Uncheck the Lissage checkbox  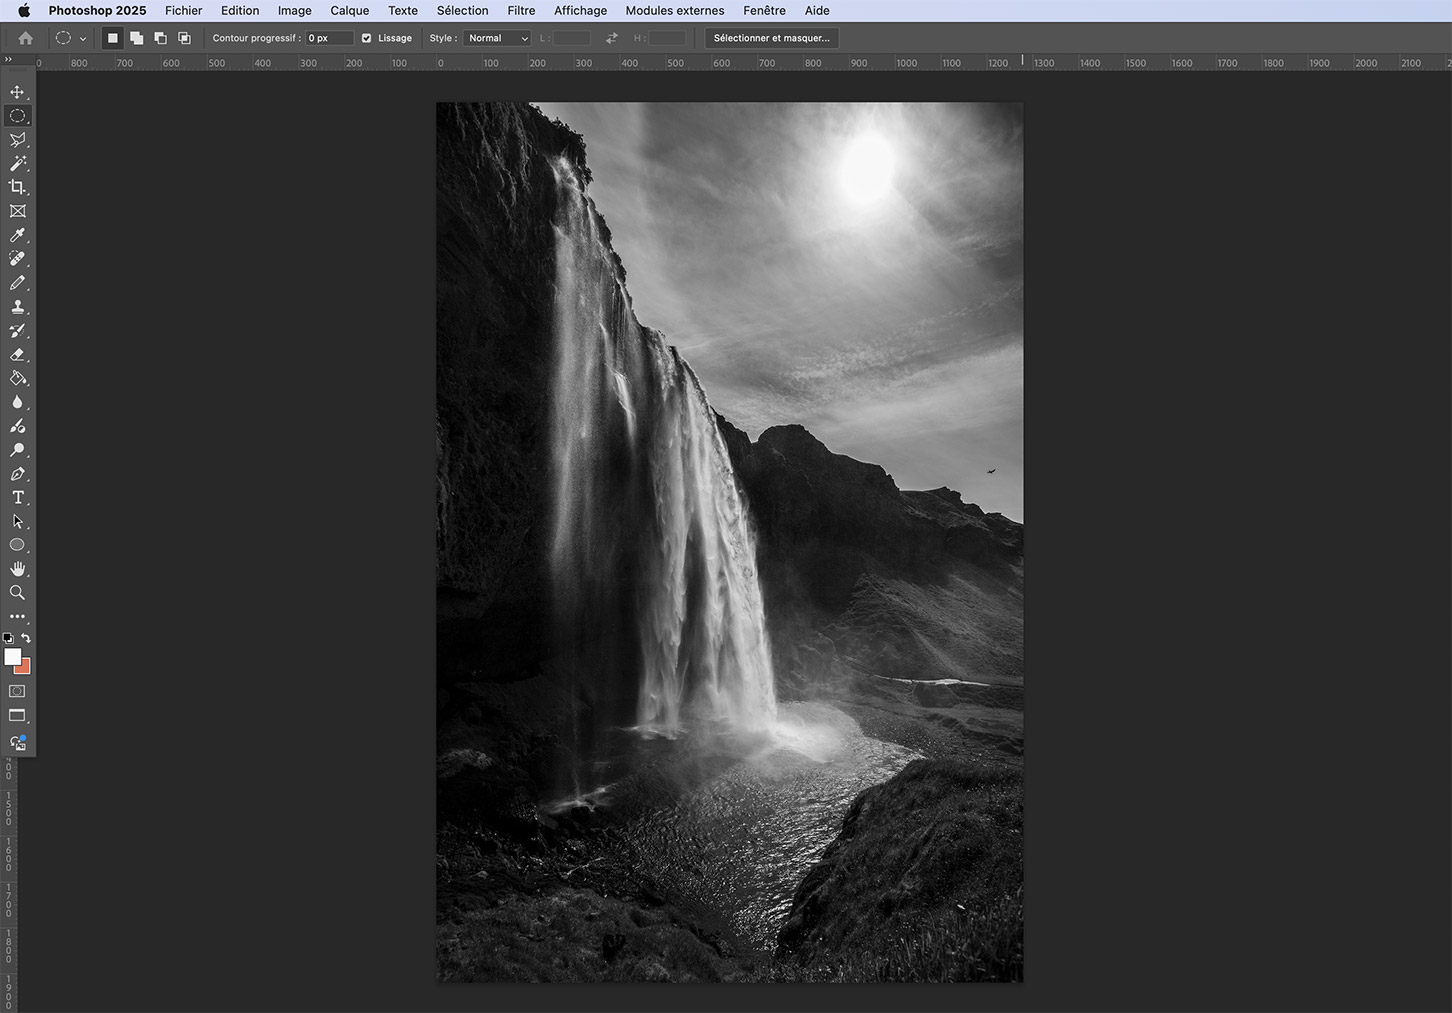(x=366, y=38)
